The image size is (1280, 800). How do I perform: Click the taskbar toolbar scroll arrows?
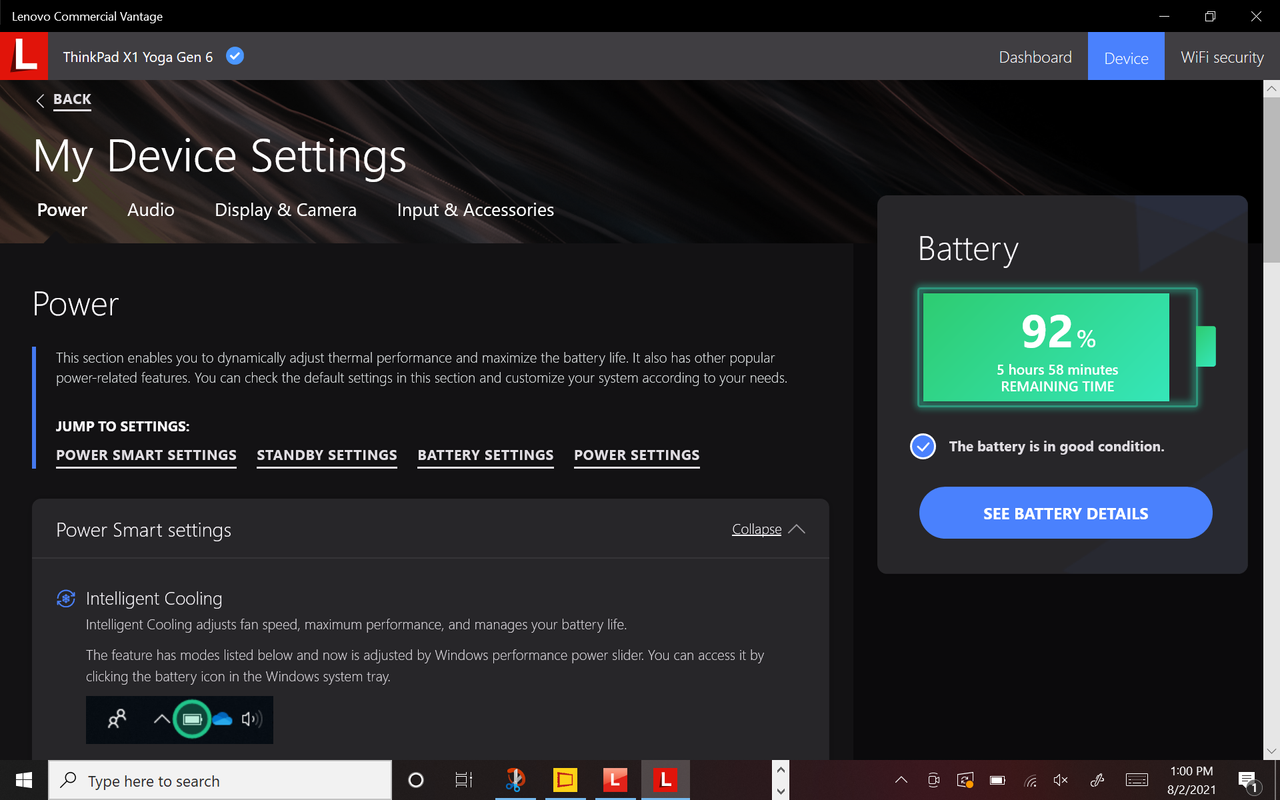point(780,780)
